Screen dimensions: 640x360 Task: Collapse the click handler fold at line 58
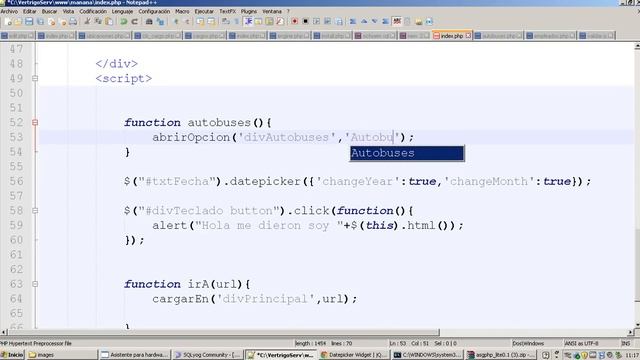tap(35, 211)
